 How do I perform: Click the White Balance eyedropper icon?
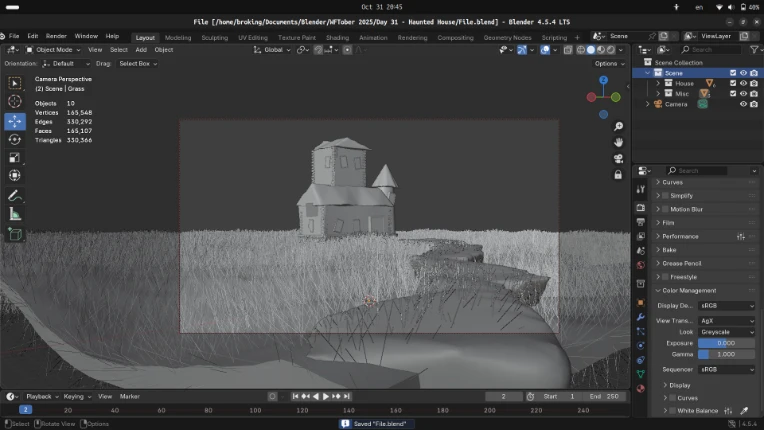[744, 411]
